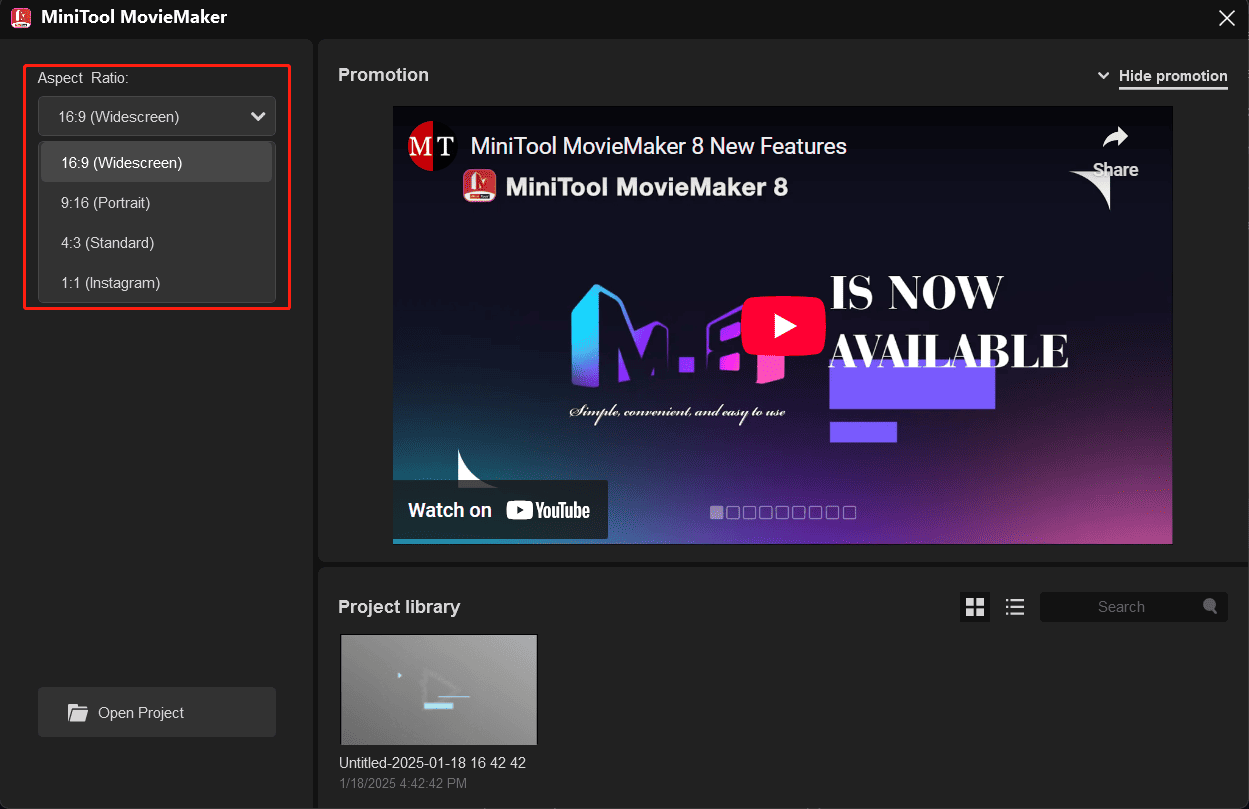Select the first promotion slide indicator
Image resolution: width=1249 pixels, height=809 pixels.
(x=716, y=512)
